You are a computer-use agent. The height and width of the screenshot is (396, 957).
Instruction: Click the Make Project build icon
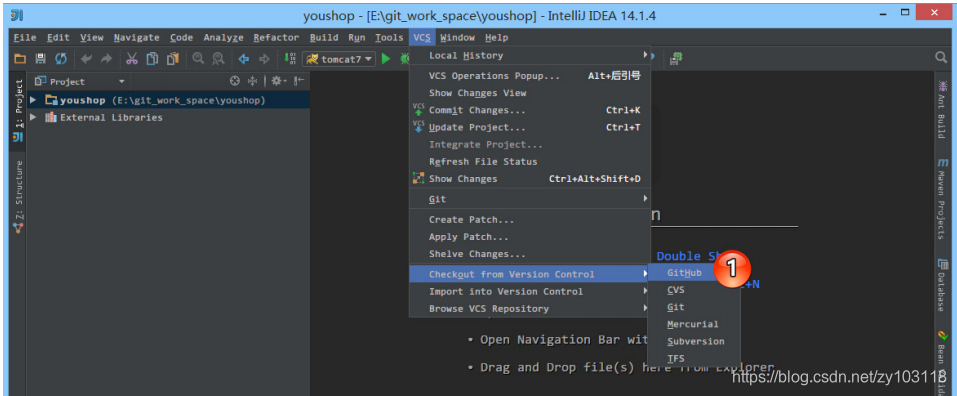pyautogui.click(x=290, y=59)
